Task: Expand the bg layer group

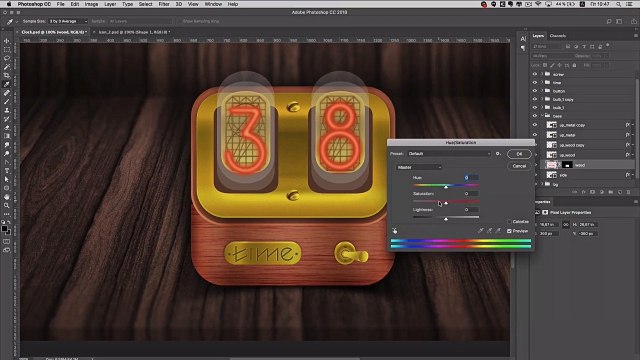Action: point(542,184)
